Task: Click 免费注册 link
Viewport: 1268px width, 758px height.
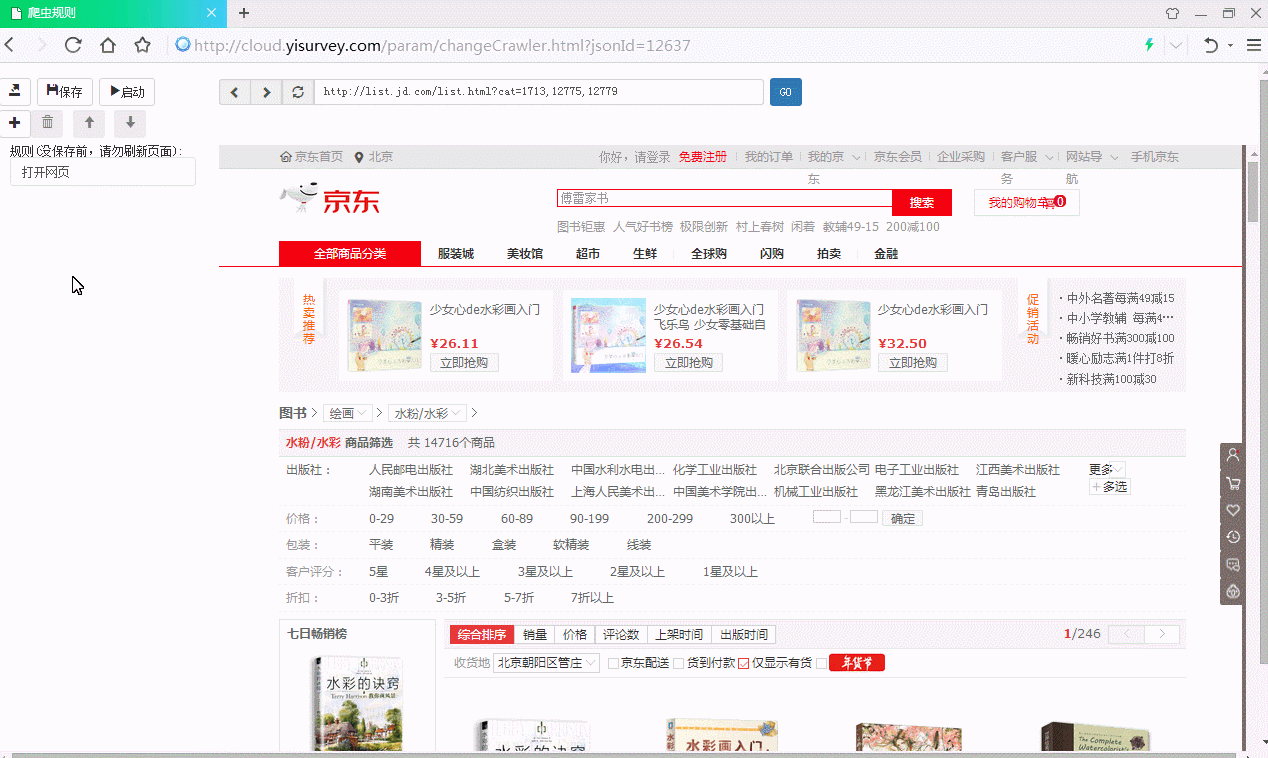Action: click(703, 157)
